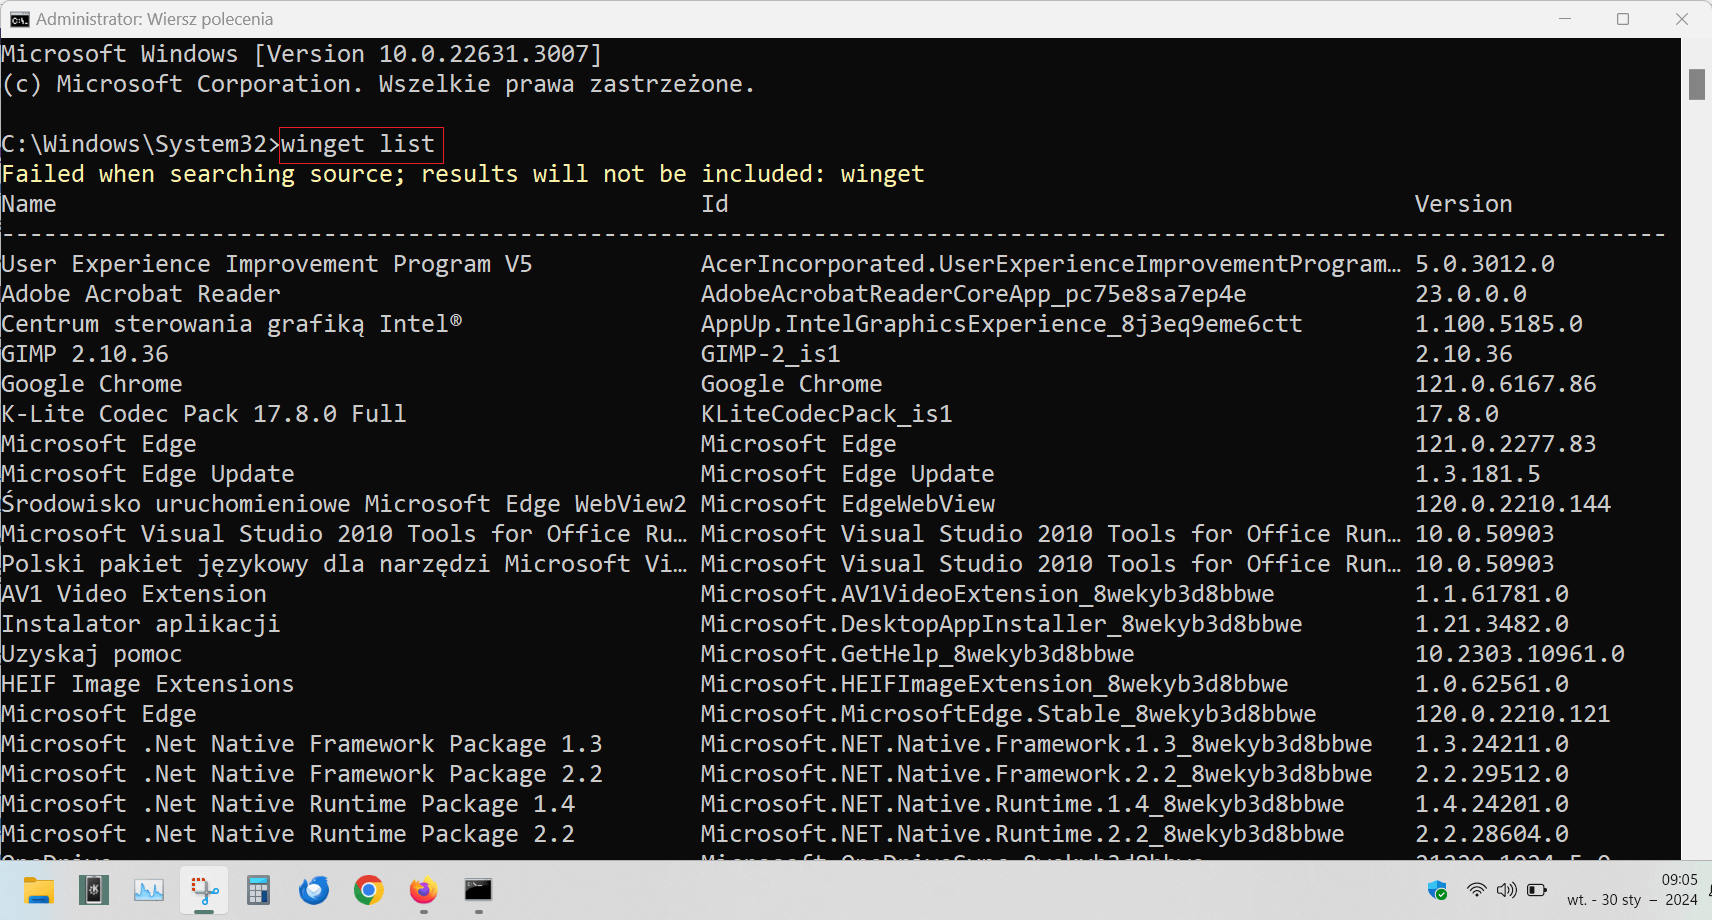The width and height of the screenshot is (1712, 920).
Task: Click 'Microsoft.DesktopAppInstaller_8wekyb3d8bbwe' Id
Action: click(1002, 624)
